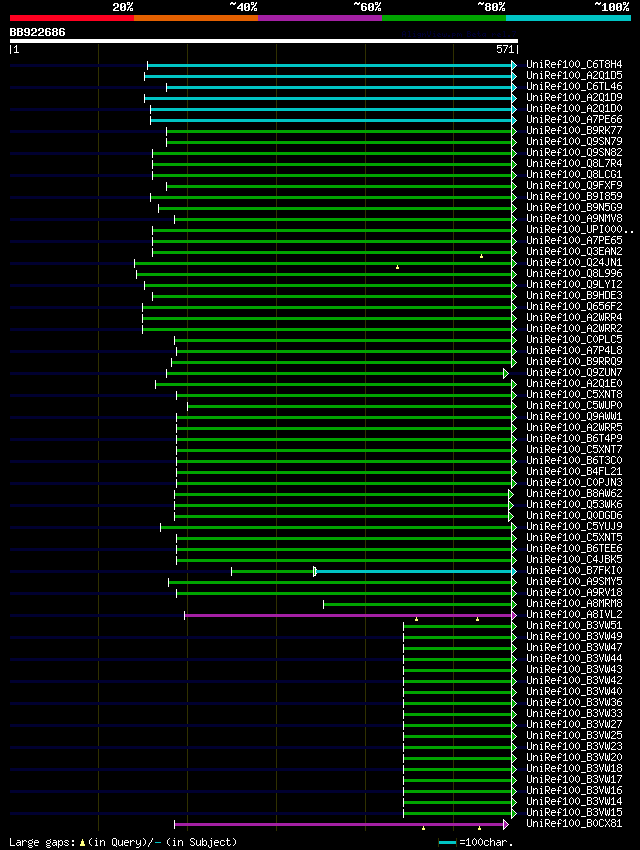Image resolution: width=640 pixels, height=850 pixels.
Task: Select the UniRef100_A2Q1E0 label
Action: 574,383
